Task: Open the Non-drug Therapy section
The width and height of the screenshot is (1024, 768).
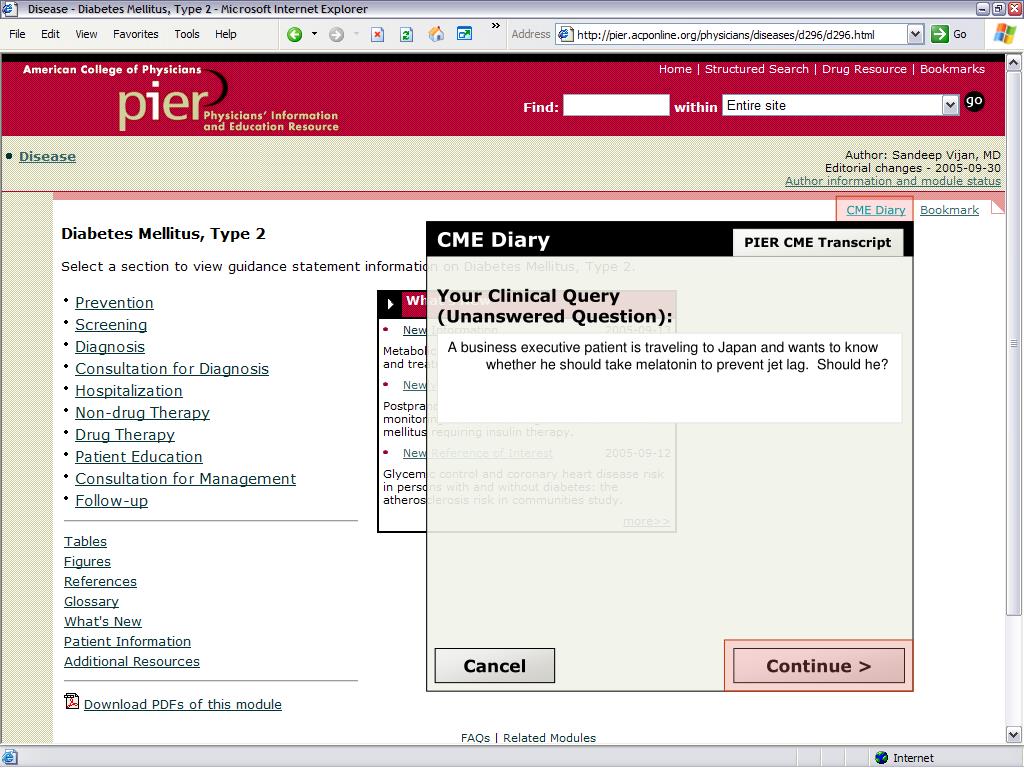Action: pos(142,413)
